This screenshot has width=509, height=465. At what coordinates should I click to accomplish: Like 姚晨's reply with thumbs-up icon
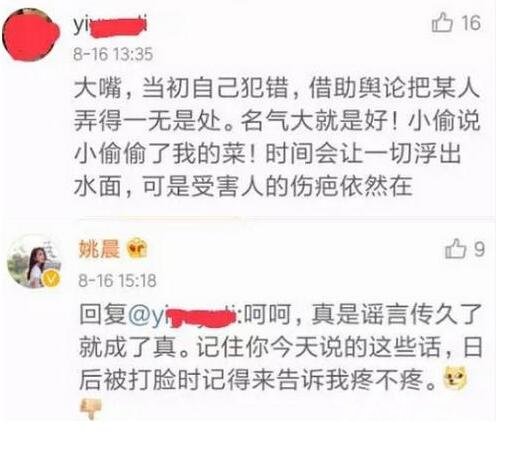click(455, 249)
